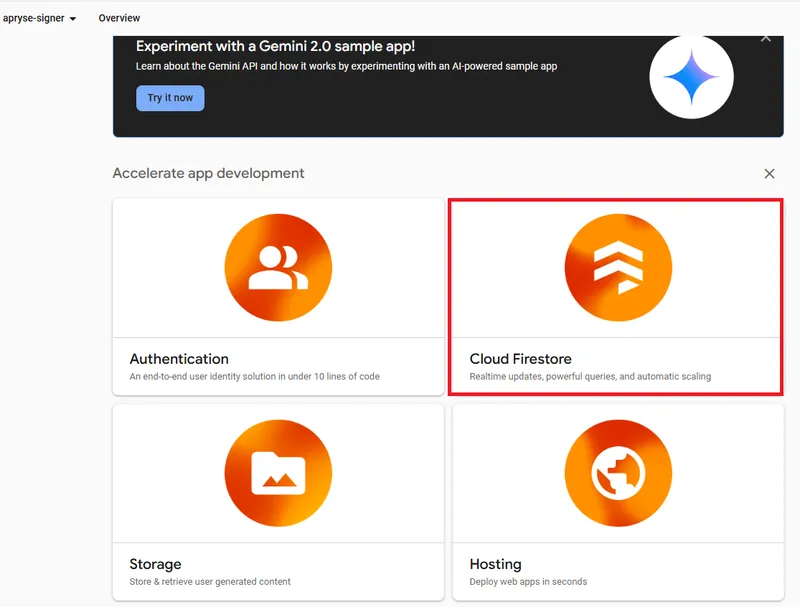Click 'Realtime updates, powerful queries' description
Viewport: 800px width, 607px height.
pyautogui.click(x=590, y=376)
